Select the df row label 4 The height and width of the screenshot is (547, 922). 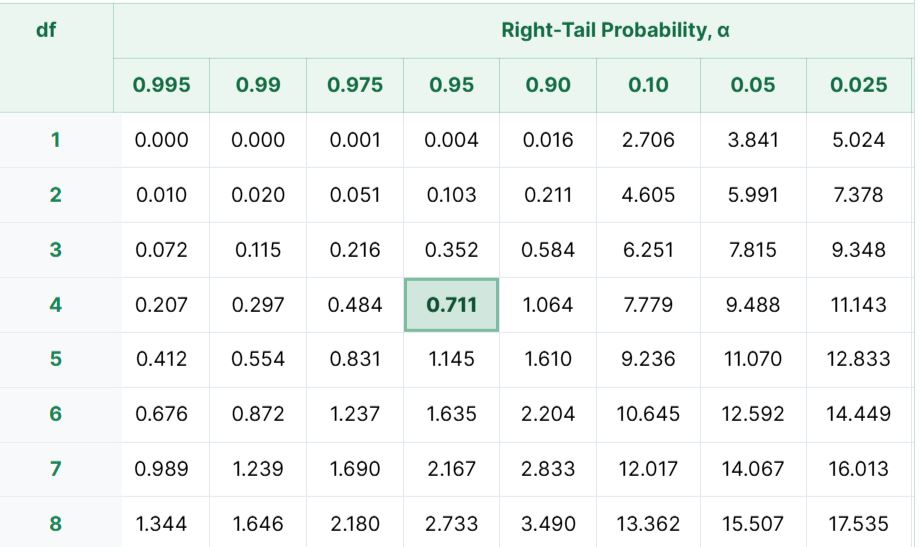pos(56,305)
